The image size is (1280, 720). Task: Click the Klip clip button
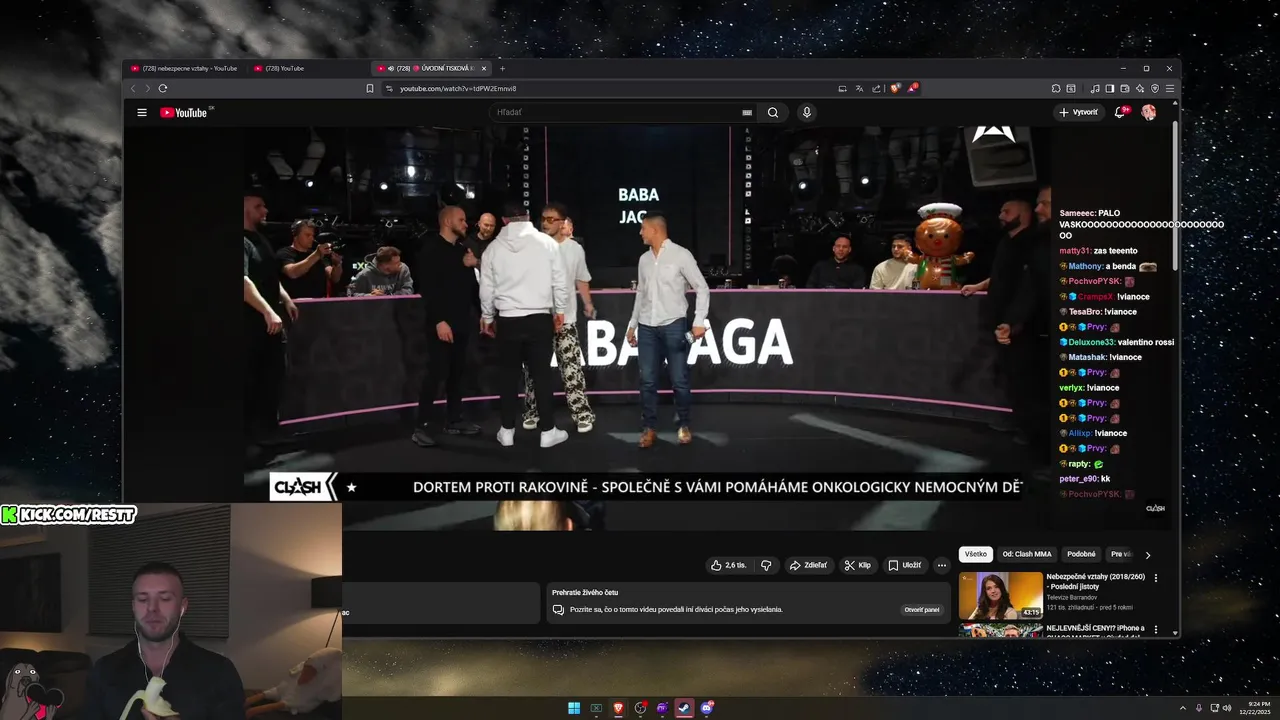pyautogui.click(x=857, y=565)
